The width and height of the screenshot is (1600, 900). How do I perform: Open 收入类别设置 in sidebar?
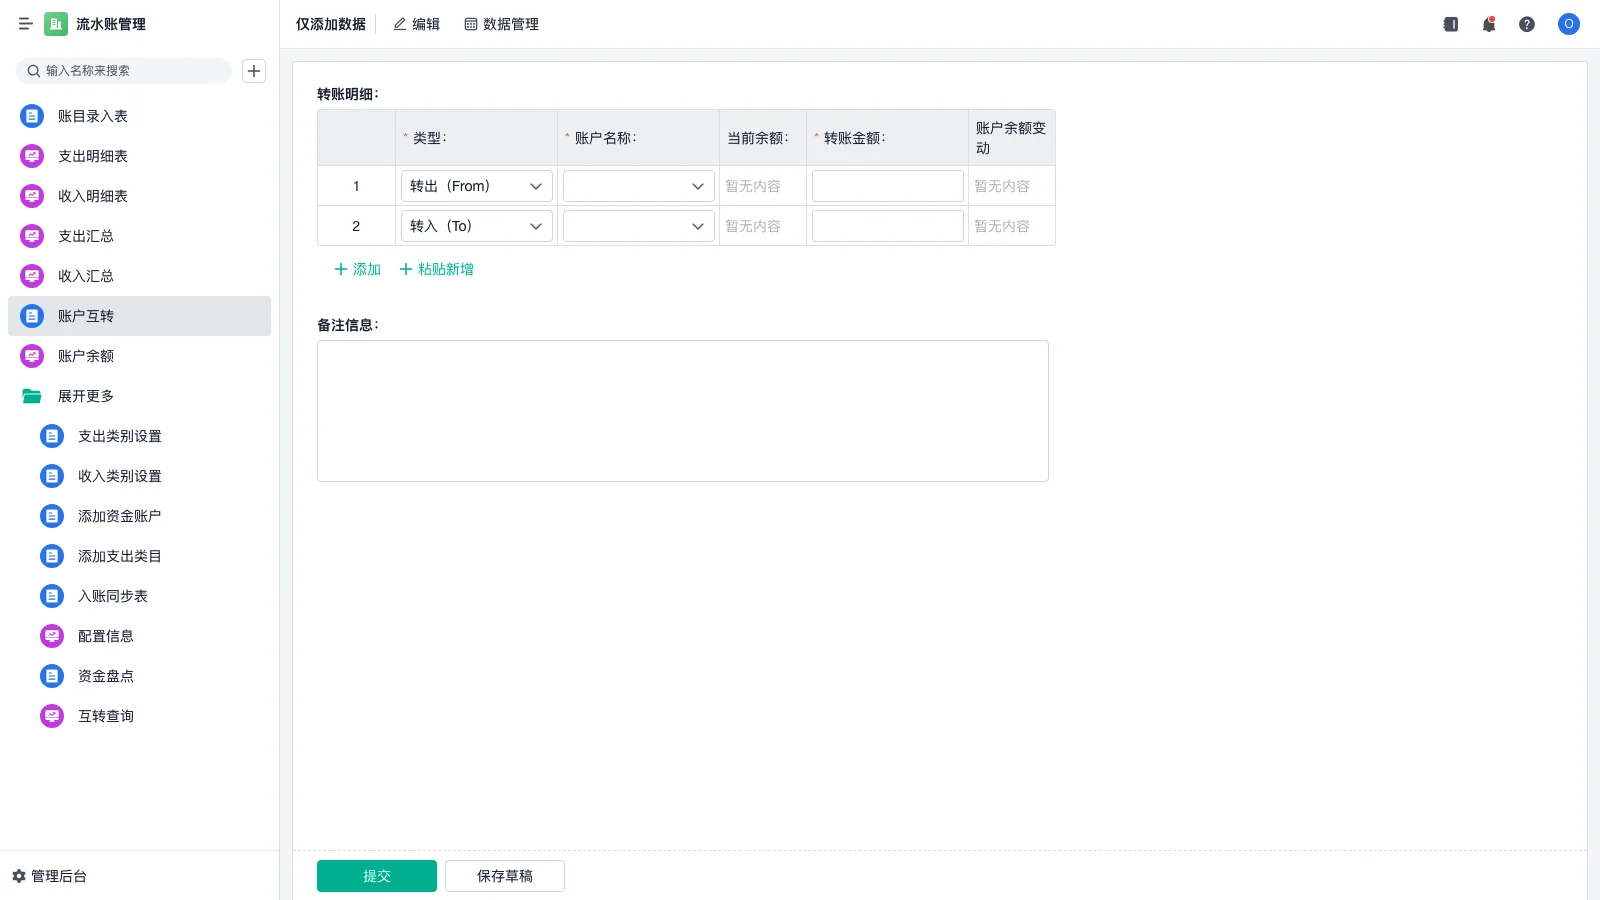tap(139, 476)
